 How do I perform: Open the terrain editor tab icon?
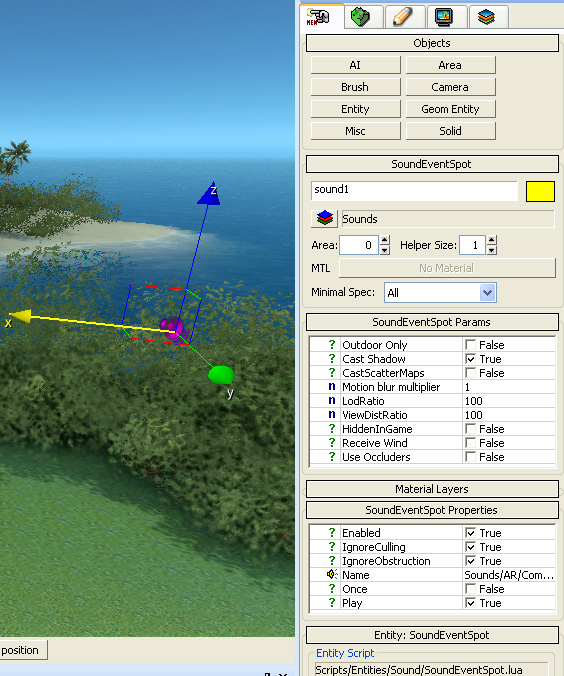(360, 17)
